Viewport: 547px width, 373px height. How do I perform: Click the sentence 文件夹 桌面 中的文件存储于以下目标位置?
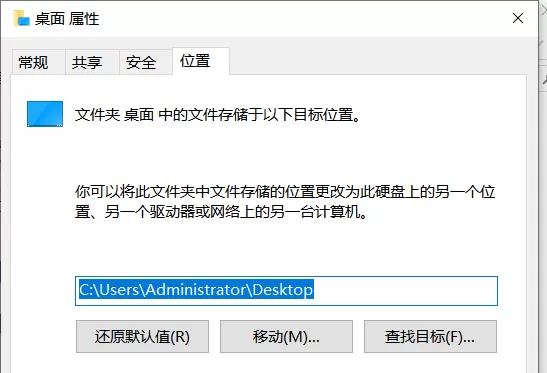(217, 114)
